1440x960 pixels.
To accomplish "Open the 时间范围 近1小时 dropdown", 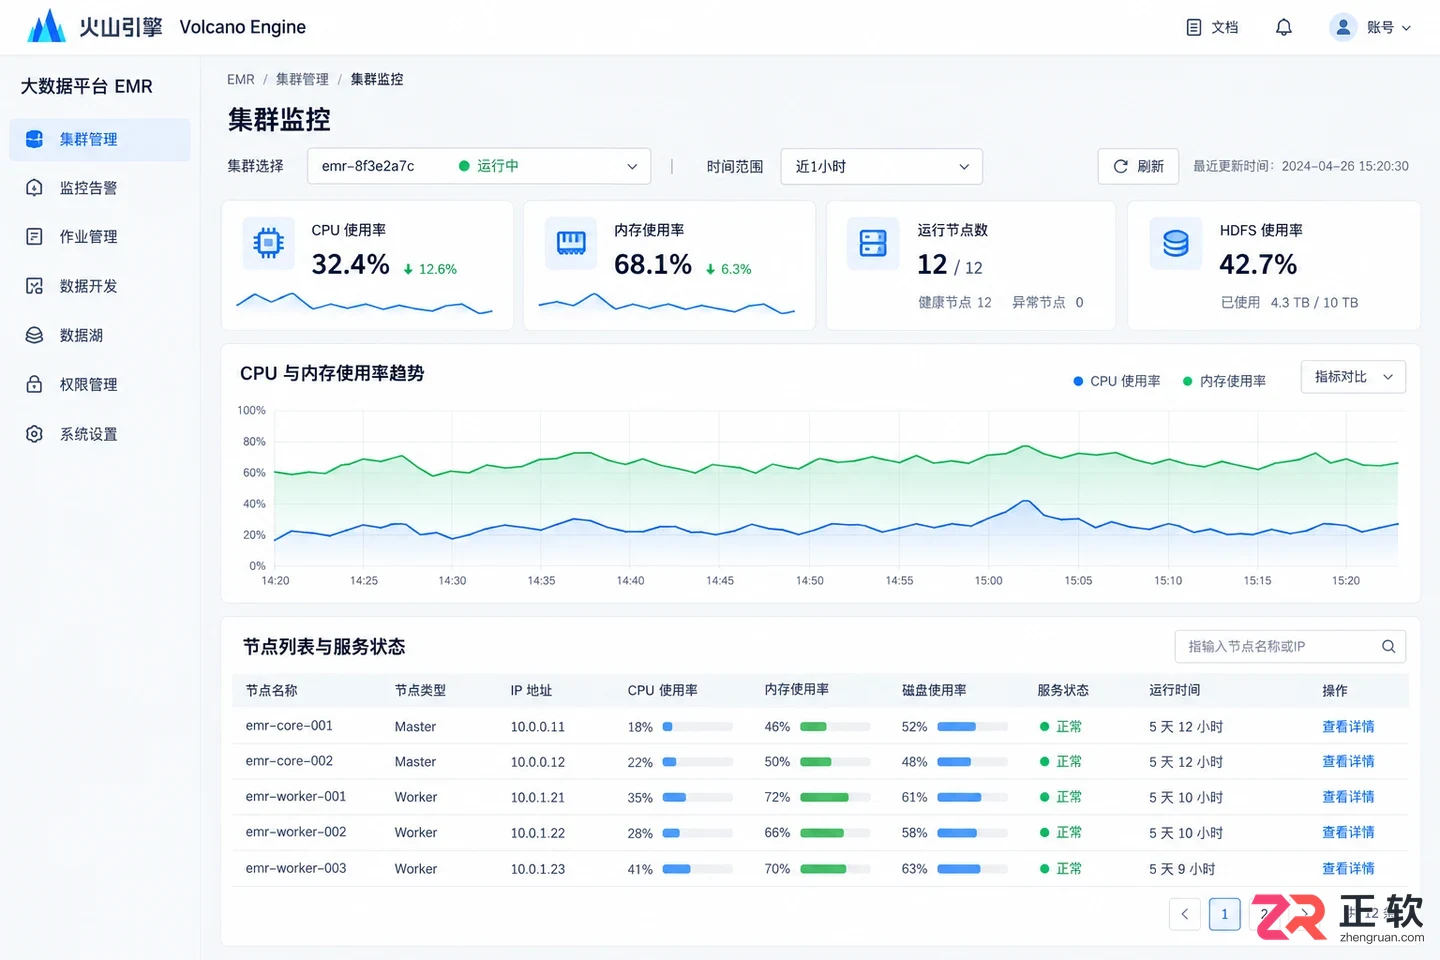I will 882,166.
